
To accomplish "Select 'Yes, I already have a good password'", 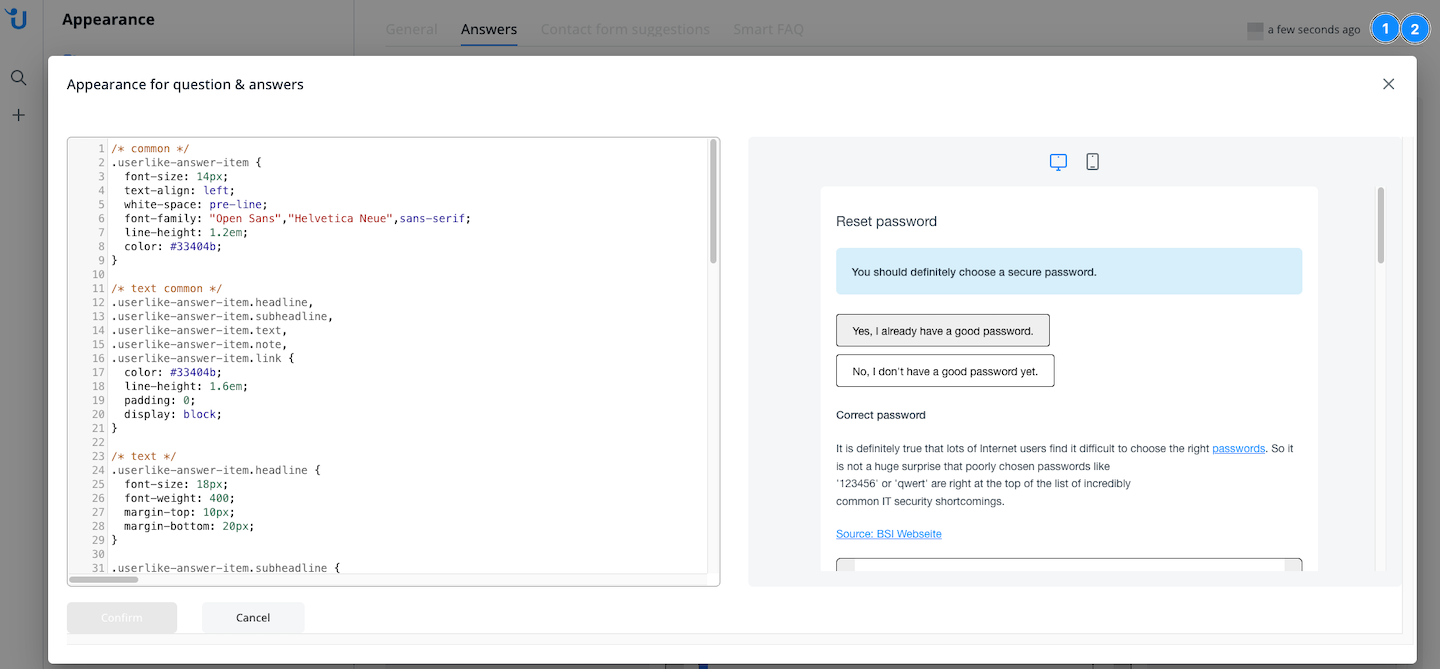I will pyautogui.click(x=942, y=330).
